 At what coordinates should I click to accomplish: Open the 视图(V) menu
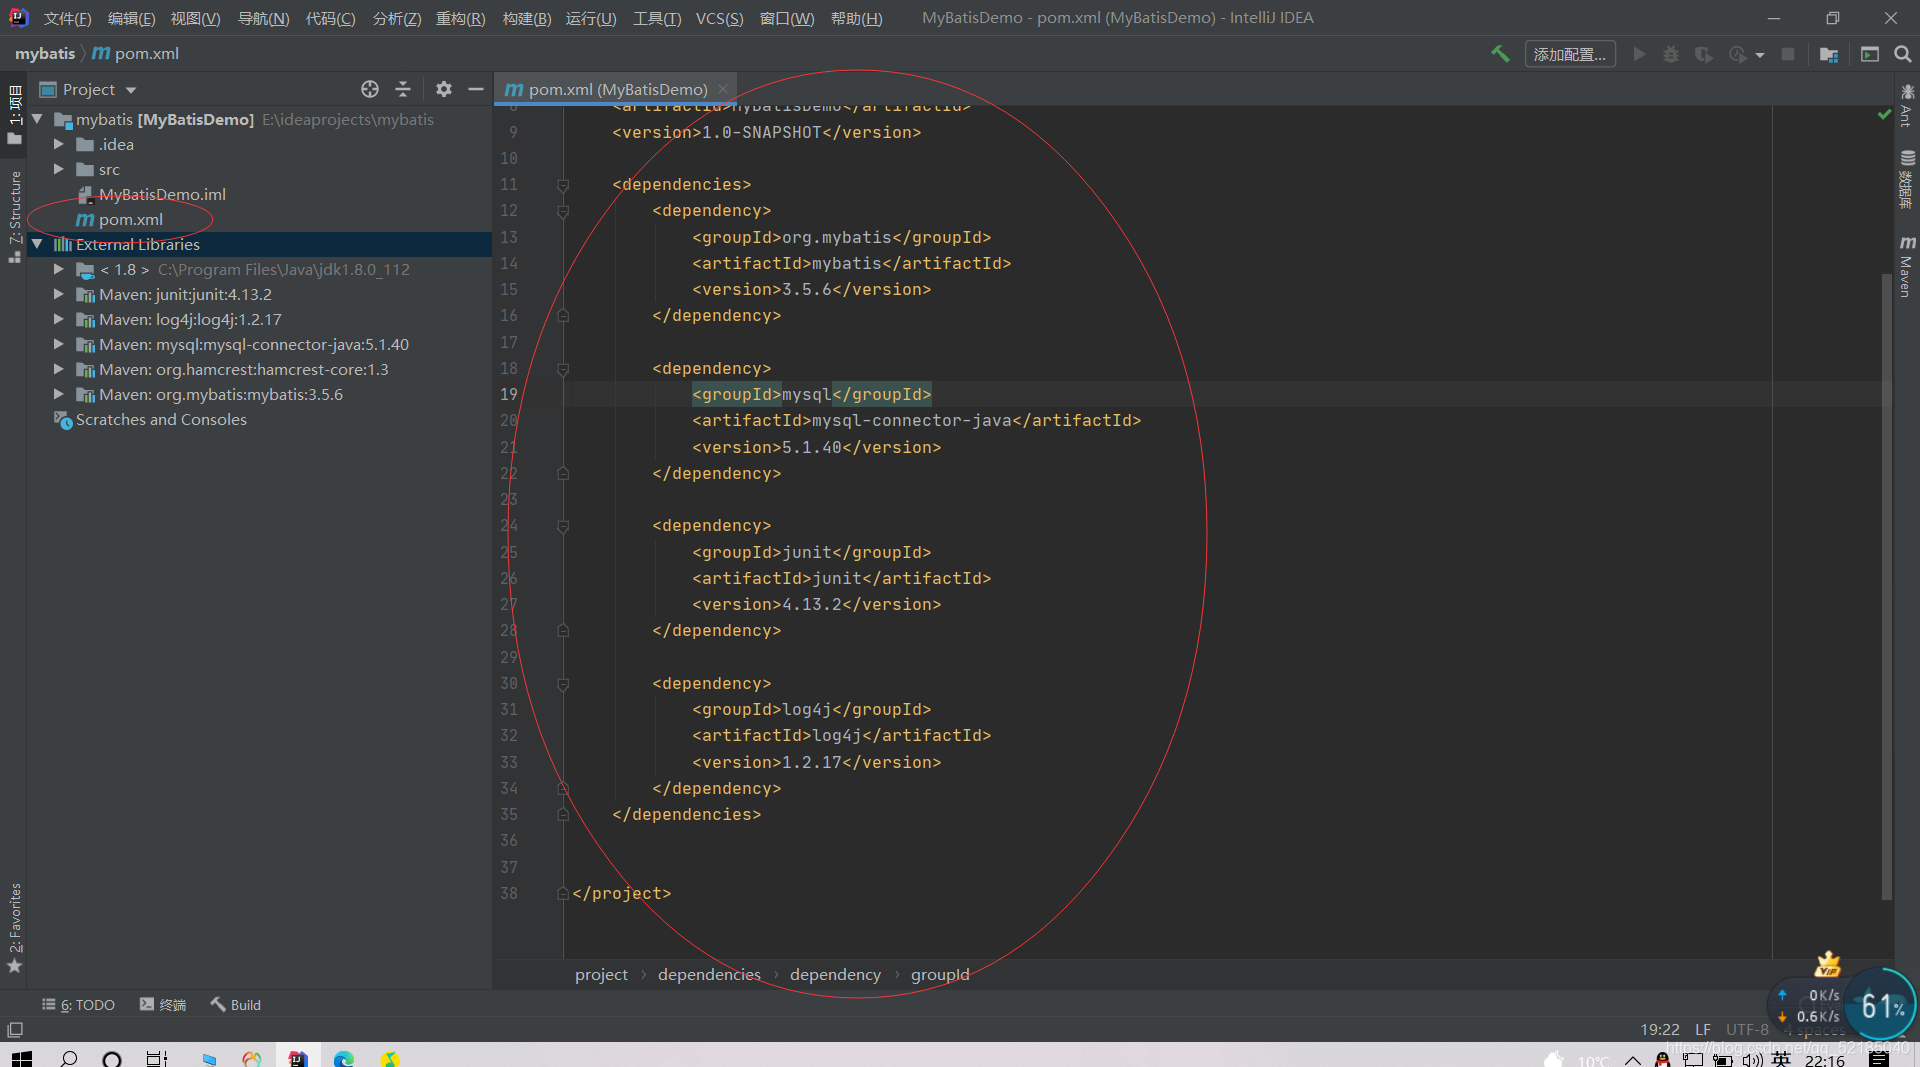(x=195, y=18)
